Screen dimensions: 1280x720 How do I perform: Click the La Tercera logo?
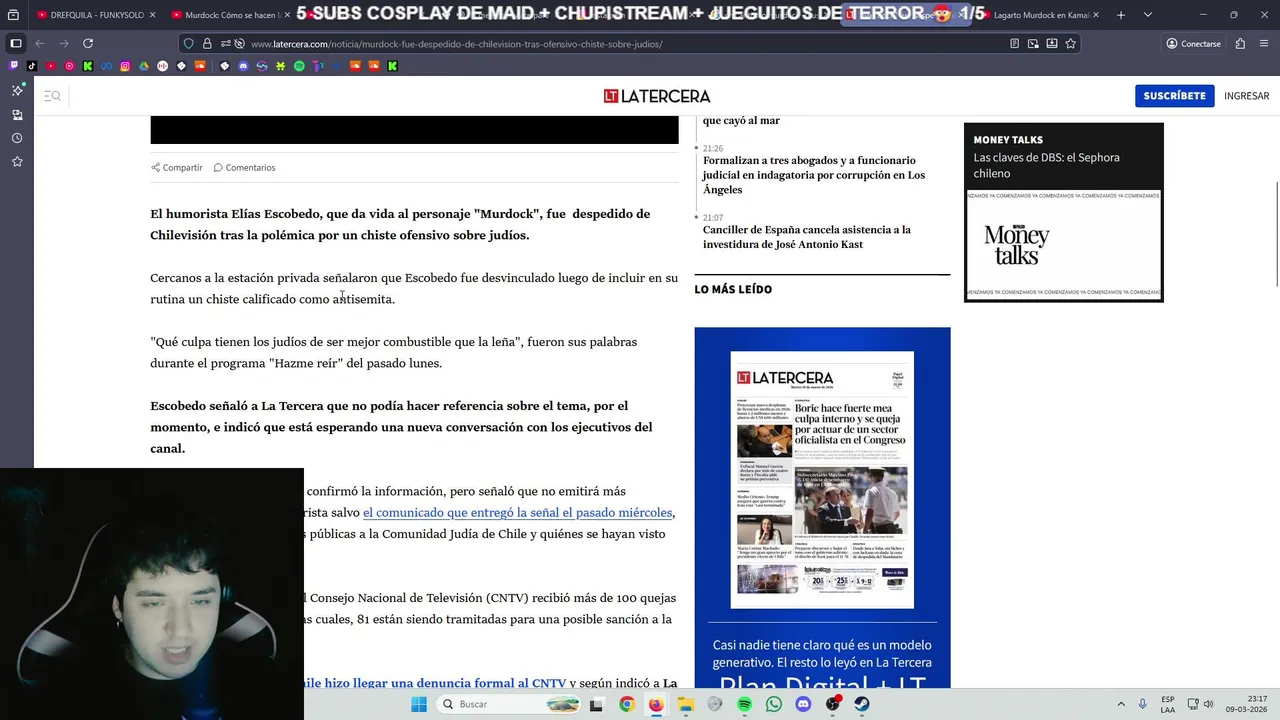657,96
